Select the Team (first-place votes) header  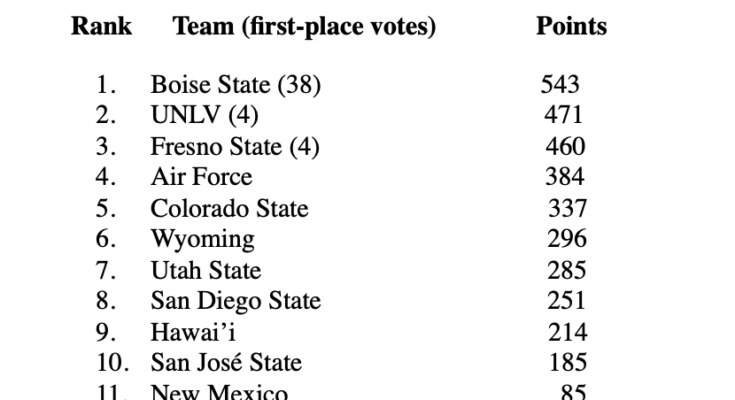click(304, 27)
